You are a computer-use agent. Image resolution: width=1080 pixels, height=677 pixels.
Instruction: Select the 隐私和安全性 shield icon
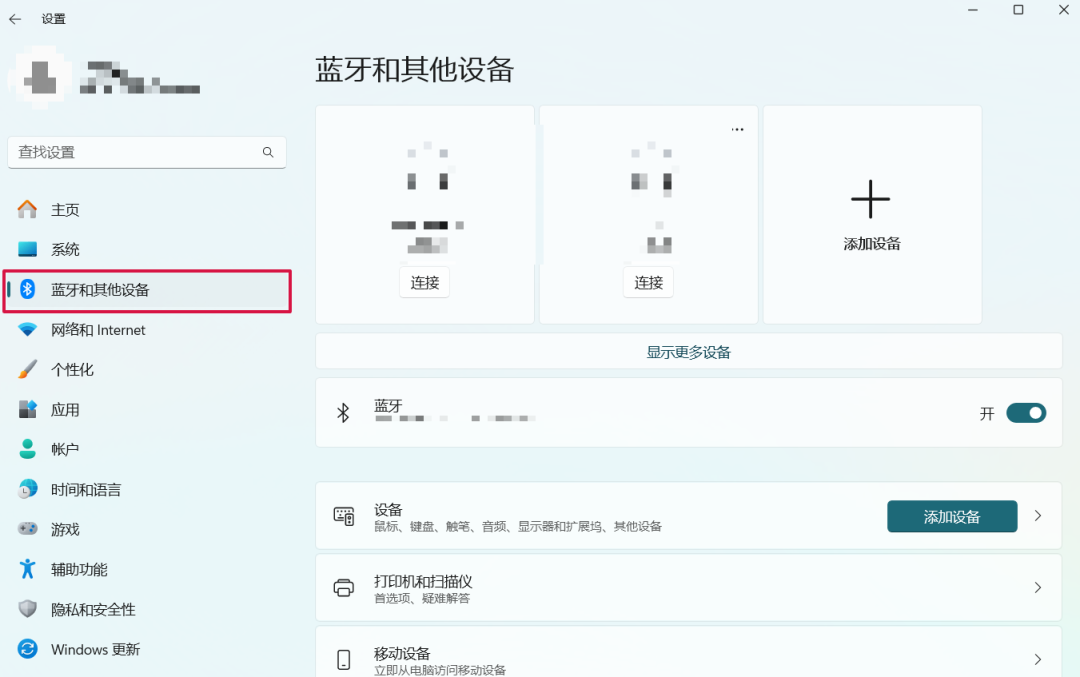tap(27, 609)
